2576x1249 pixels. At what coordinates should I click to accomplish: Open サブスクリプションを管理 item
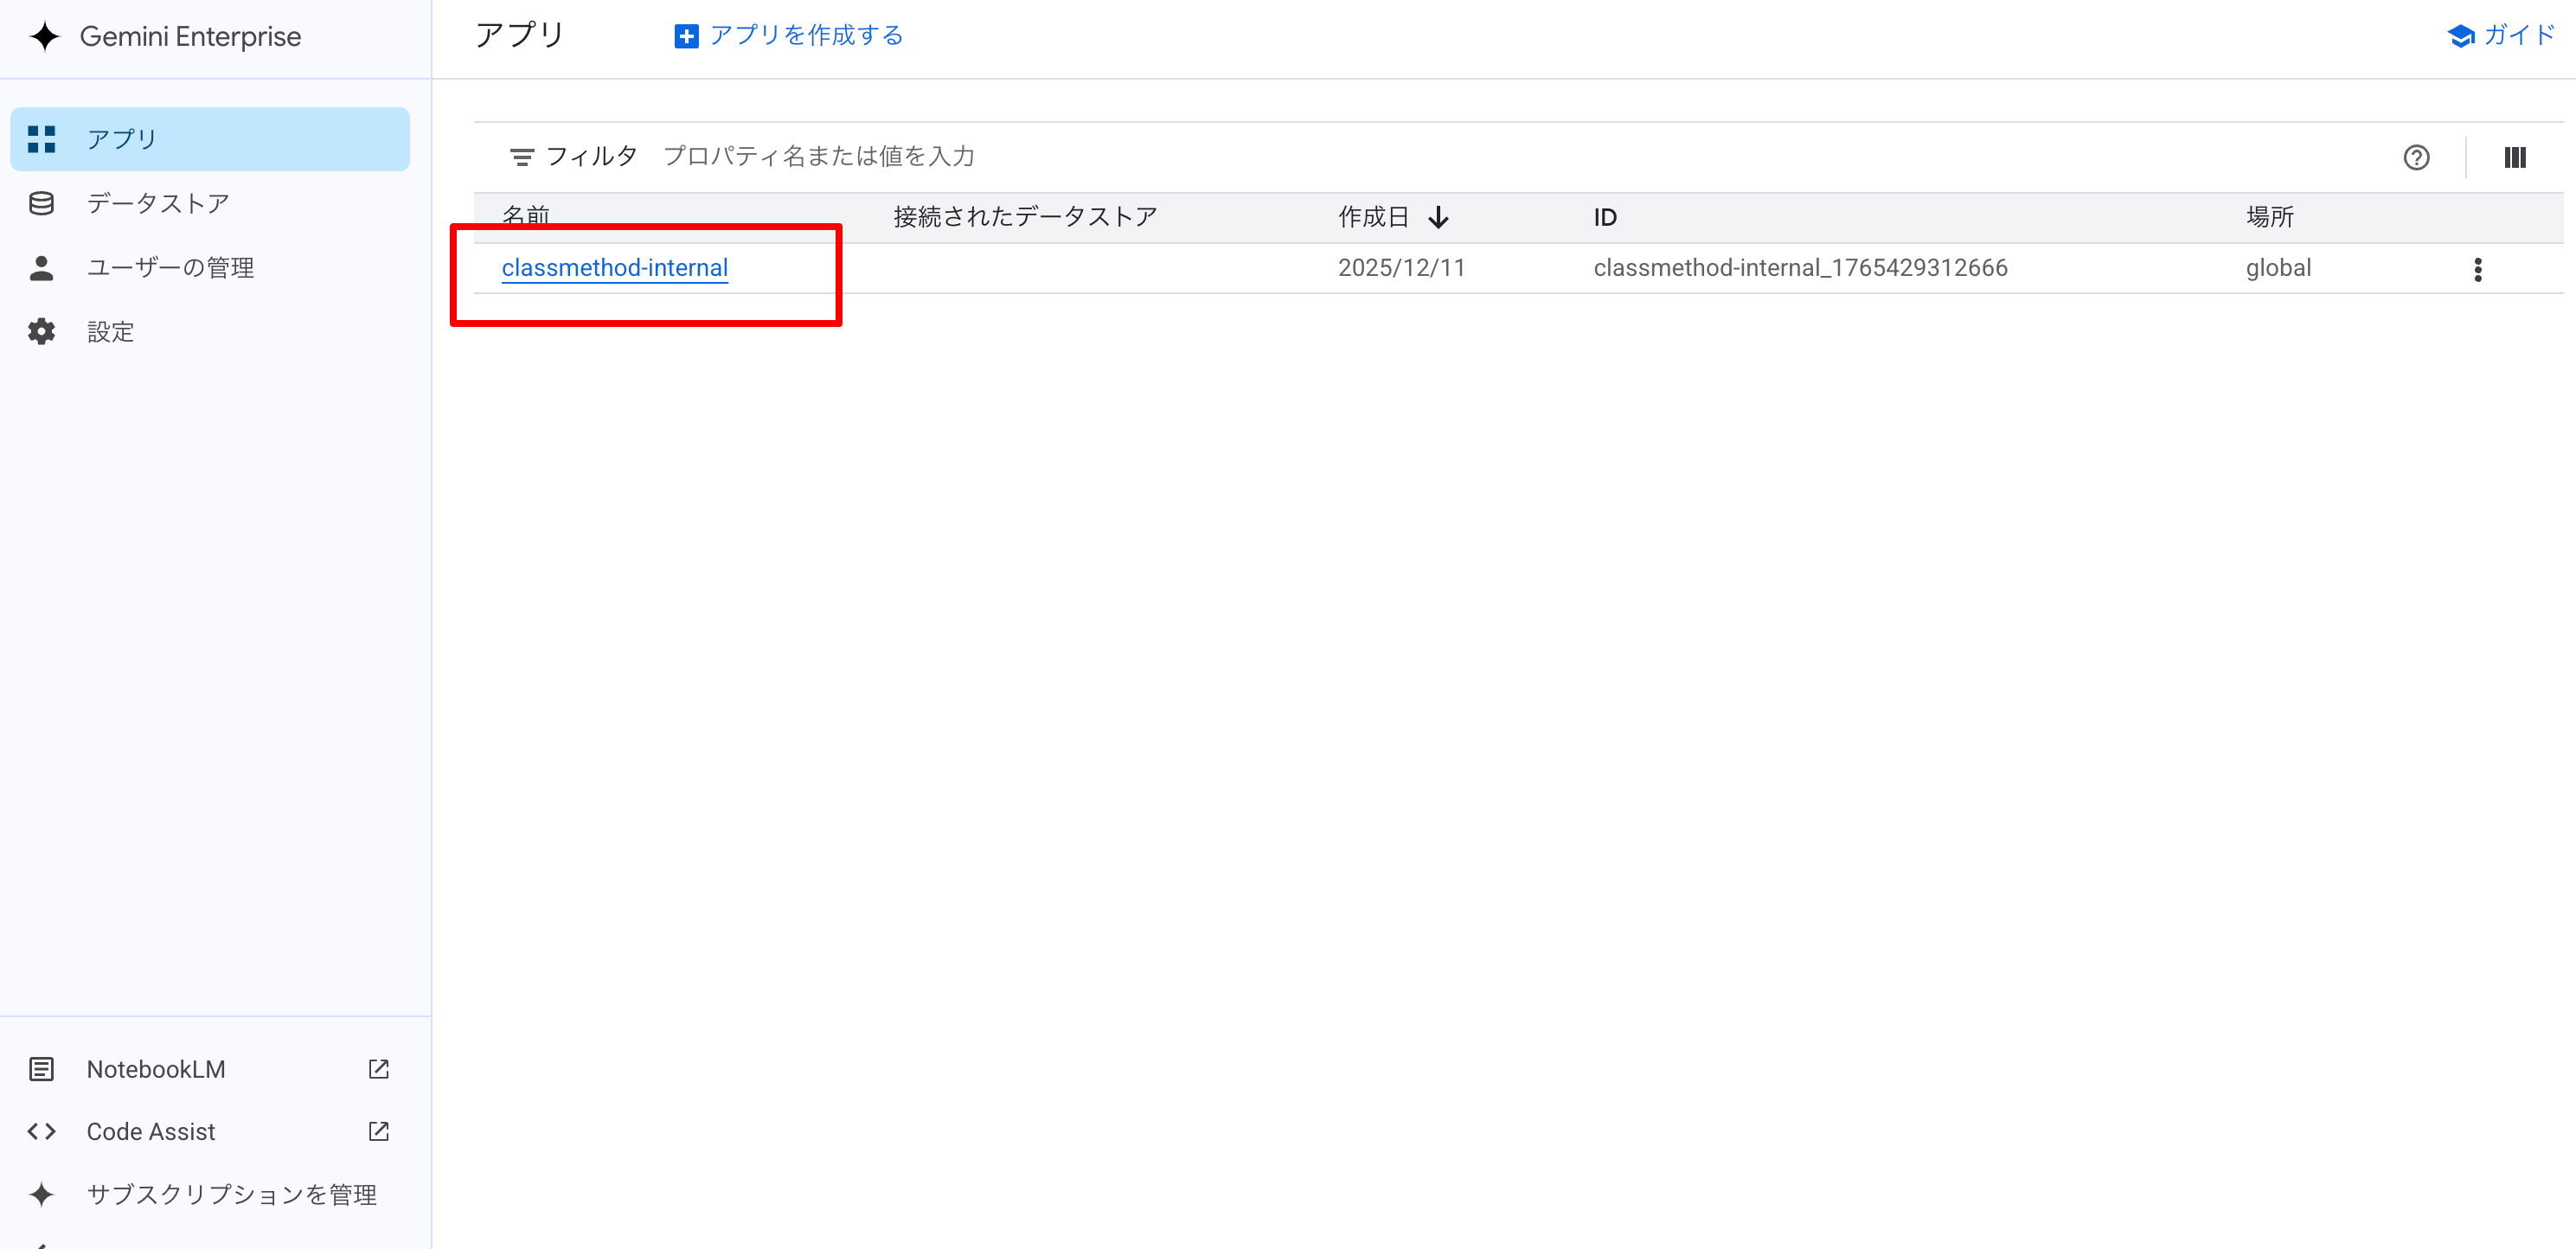(231, 1194)
